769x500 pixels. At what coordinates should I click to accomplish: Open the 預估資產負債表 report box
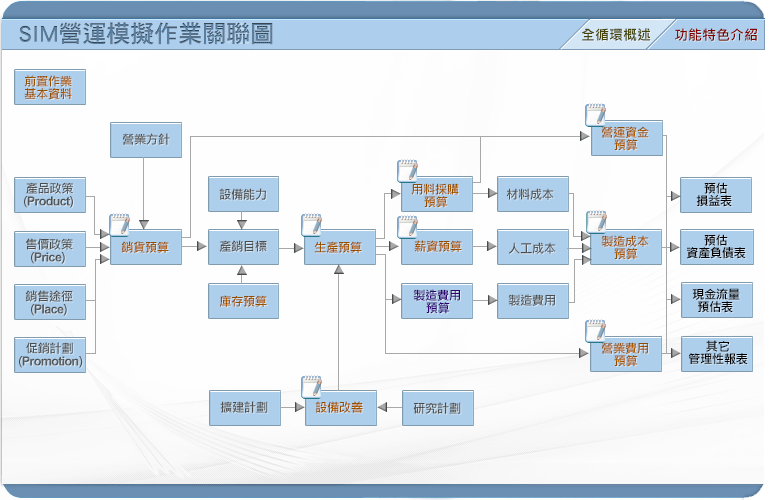(717, 247)
